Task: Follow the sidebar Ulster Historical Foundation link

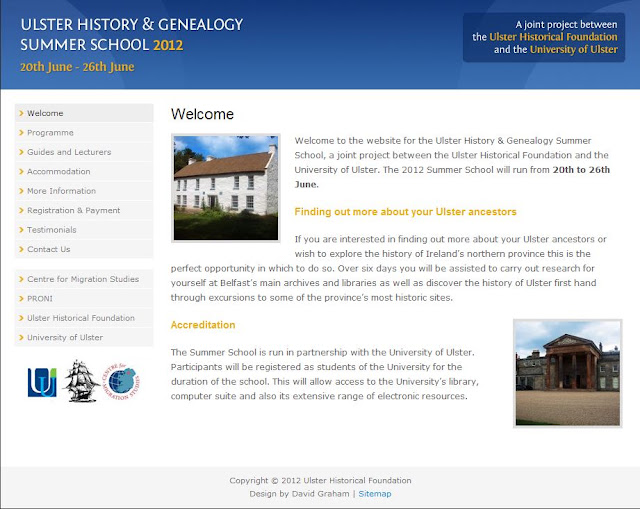Action: tap(84, 318)
